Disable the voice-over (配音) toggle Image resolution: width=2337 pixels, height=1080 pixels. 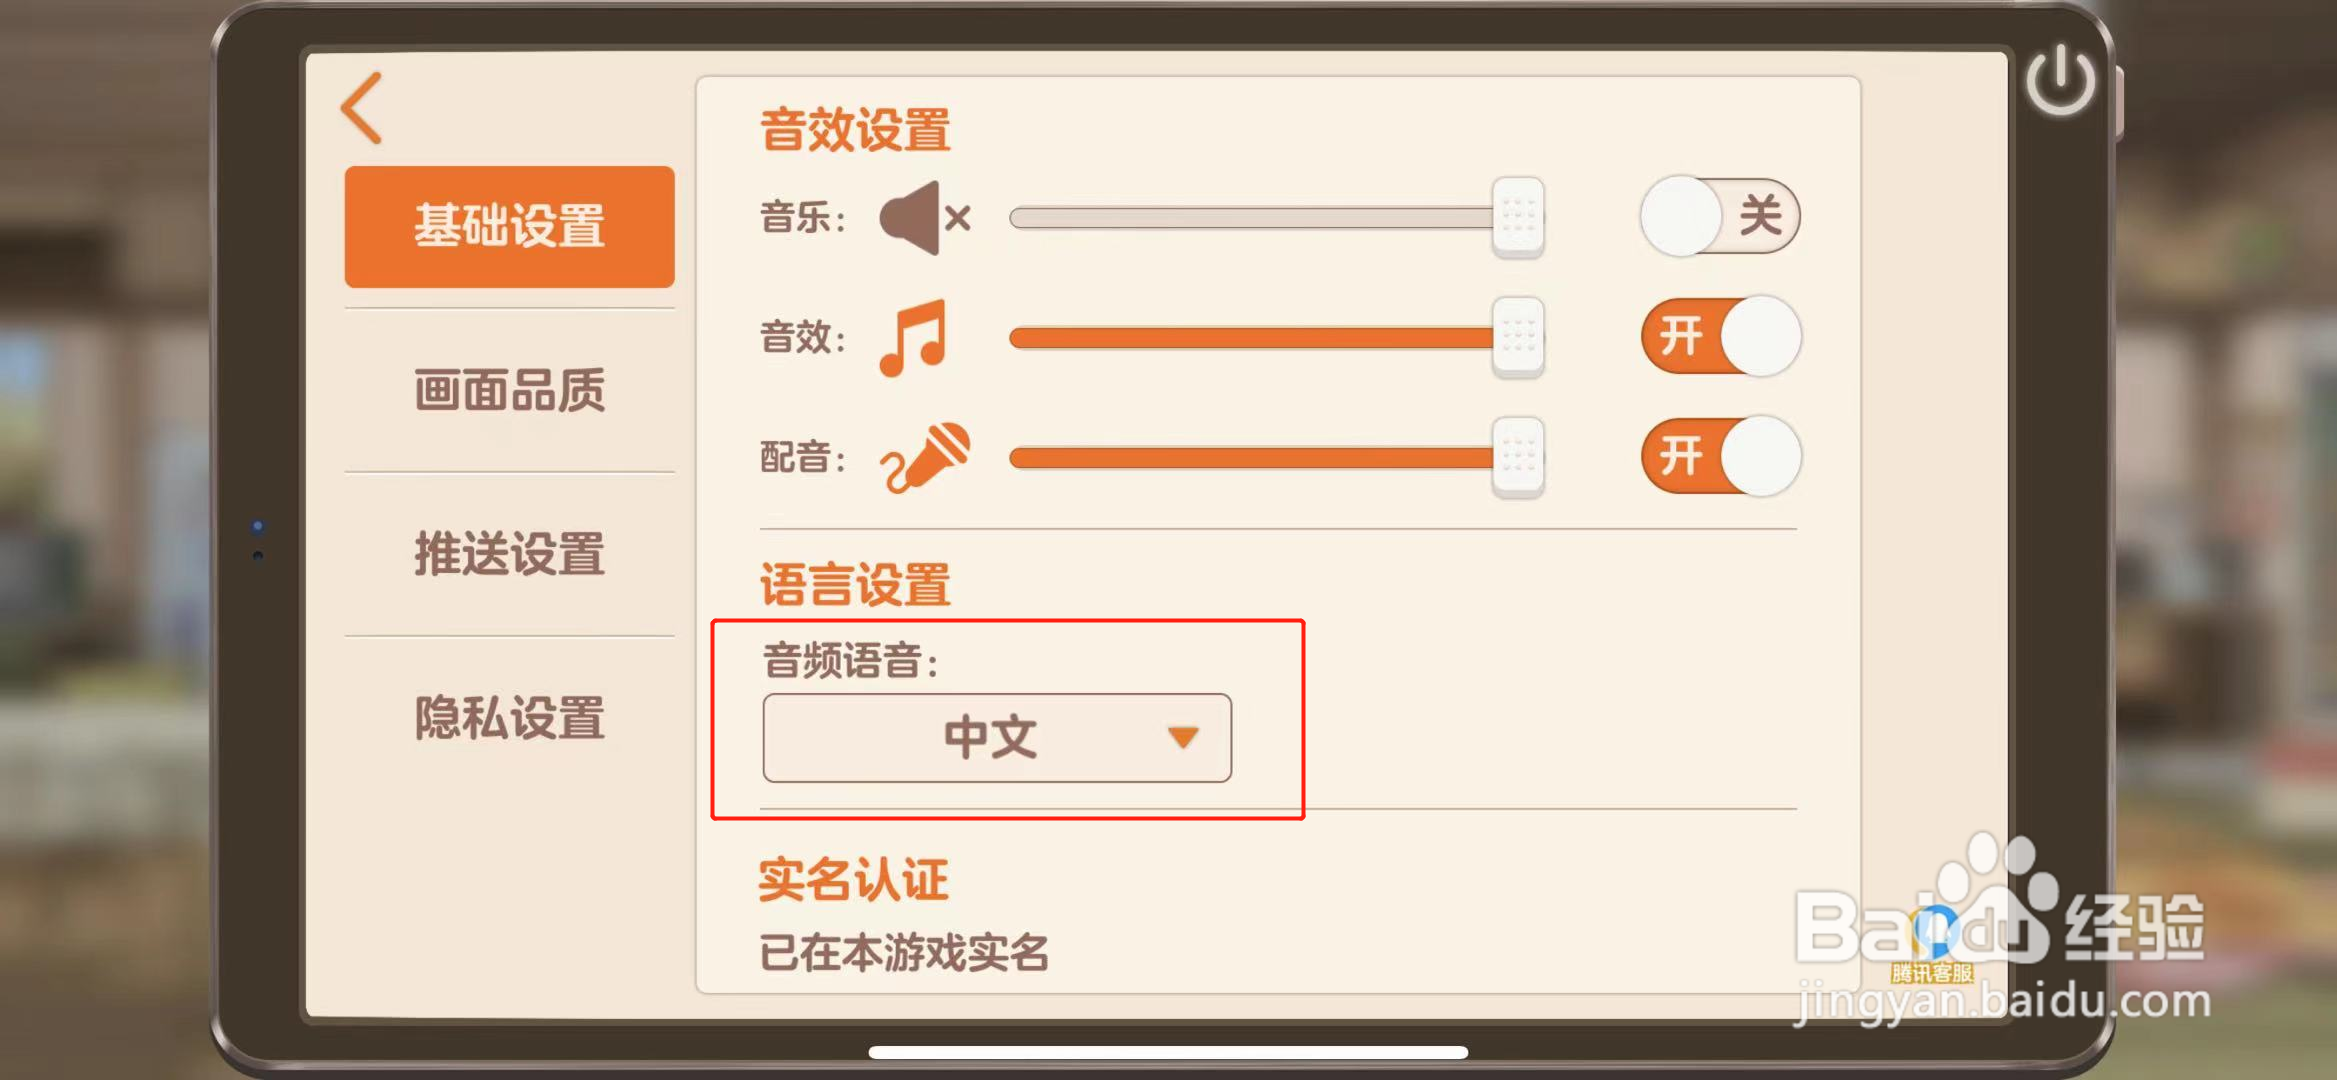point(1720,457)
